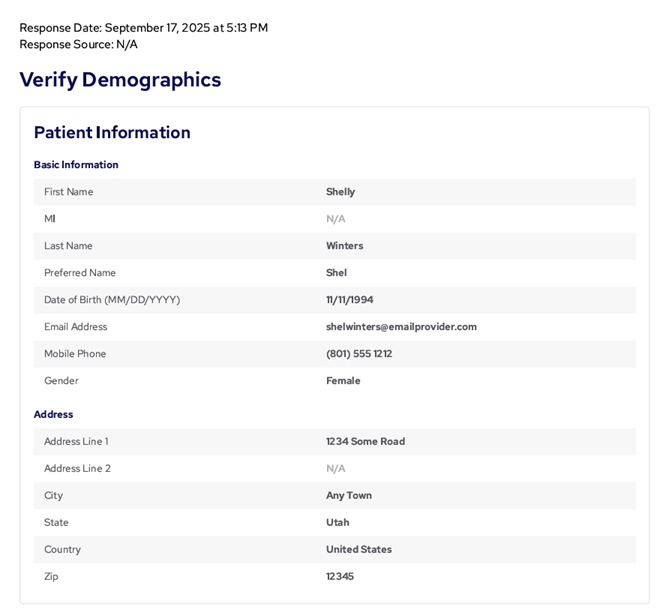Click the Response Date timestamp line
Viewport: 669px width, 616px height.
[x=143, y=28]
